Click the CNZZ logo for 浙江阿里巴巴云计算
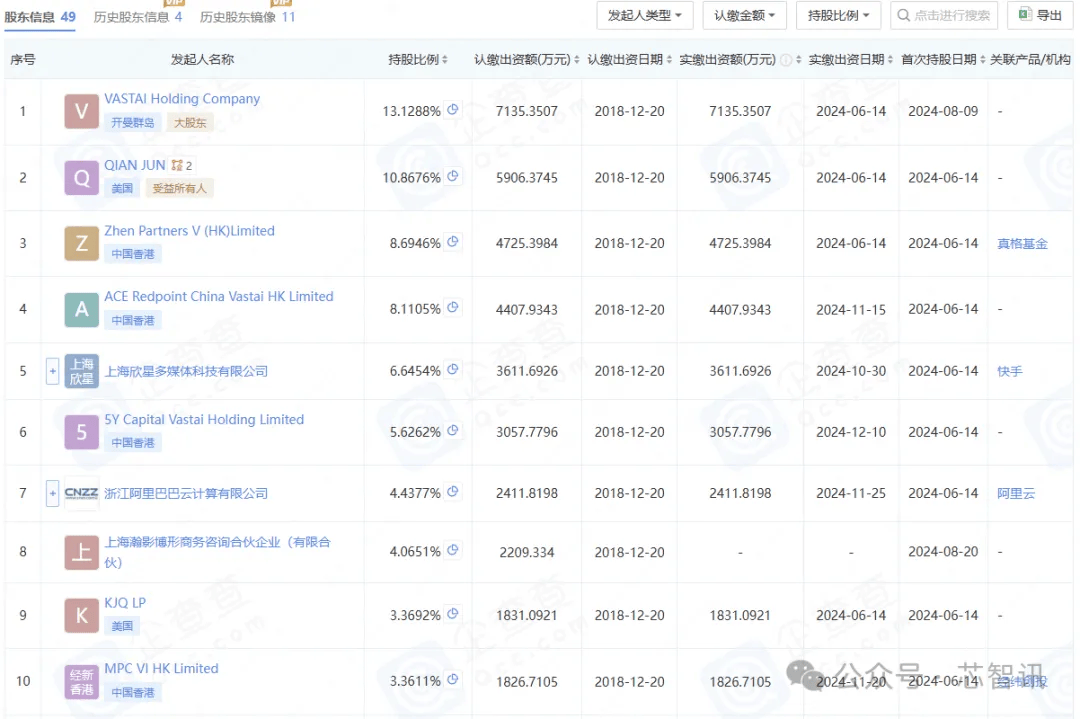 pyautogui.click(x=81, y=493)
